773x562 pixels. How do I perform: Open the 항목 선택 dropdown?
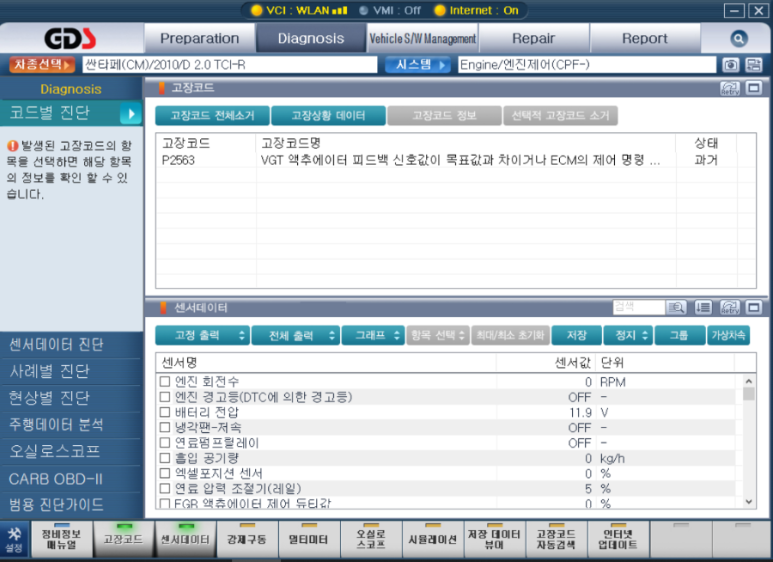click(x=437, y=336)
